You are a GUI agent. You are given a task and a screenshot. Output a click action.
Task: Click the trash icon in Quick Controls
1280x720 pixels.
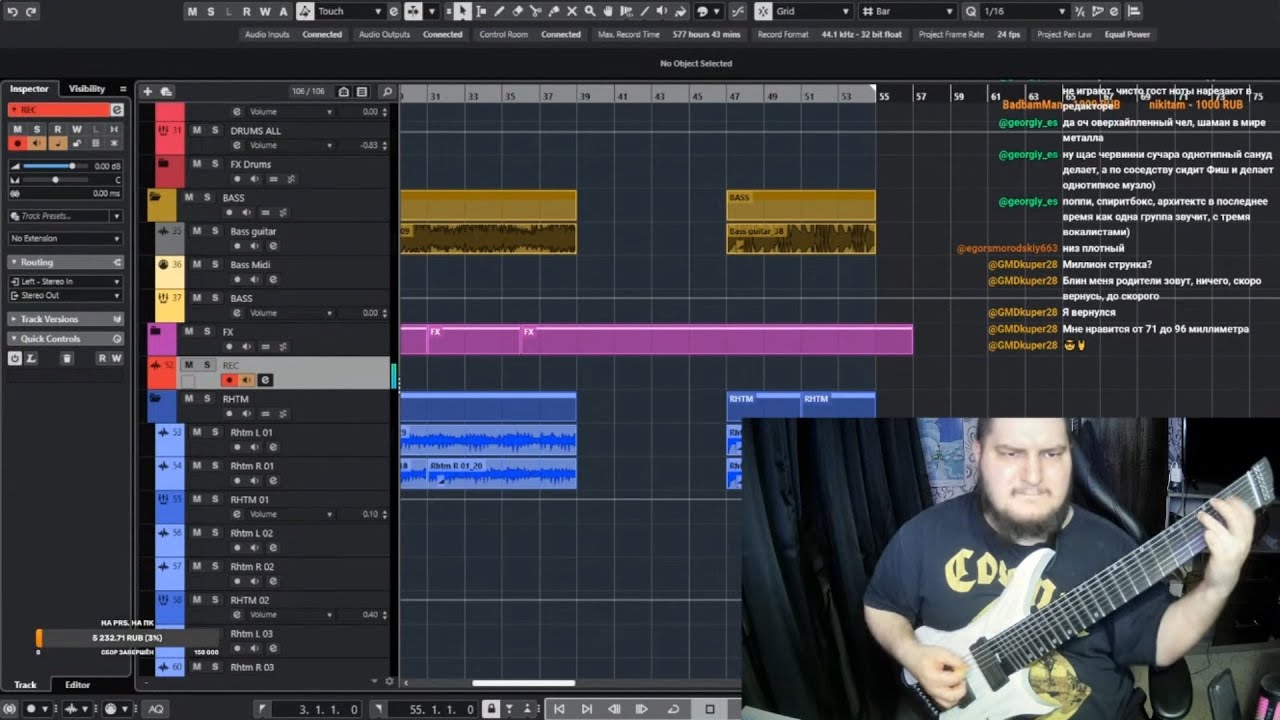(x=67, y=358)
